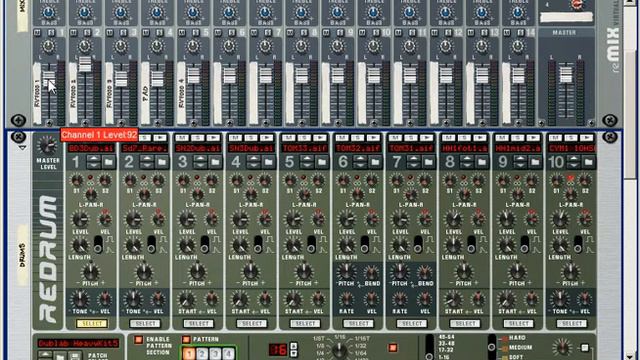Image resolution: width=640 pixels, height=360 pixels.
Task: Open sample browser folder for Redrum channel 4
Action: 269,162
